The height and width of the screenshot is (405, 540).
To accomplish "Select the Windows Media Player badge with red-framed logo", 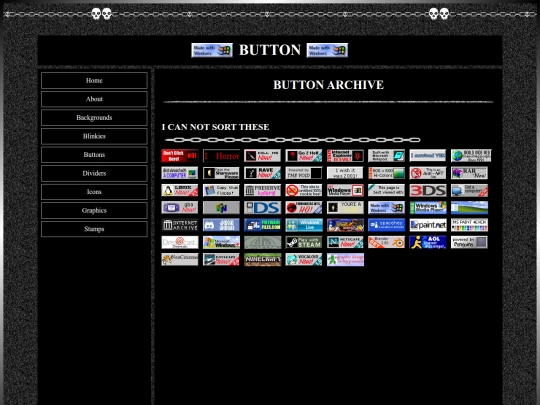I will (x=345, y=190).
